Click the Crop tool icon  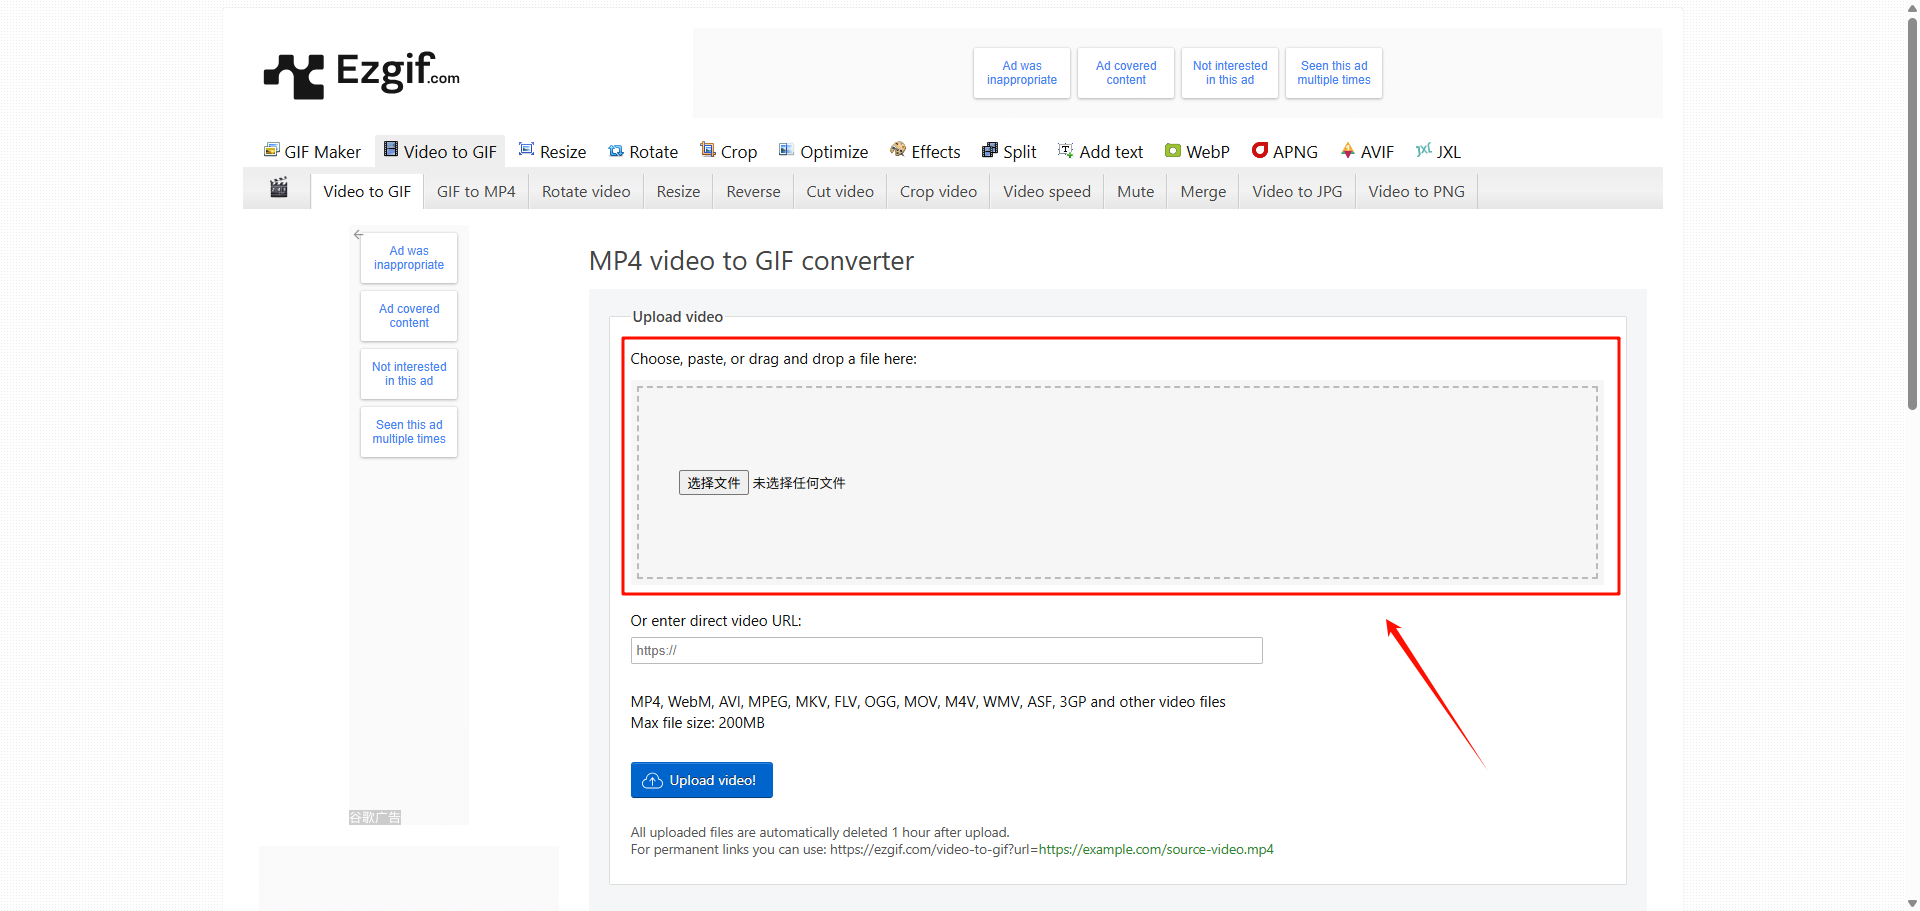click(x=707, y=150)
